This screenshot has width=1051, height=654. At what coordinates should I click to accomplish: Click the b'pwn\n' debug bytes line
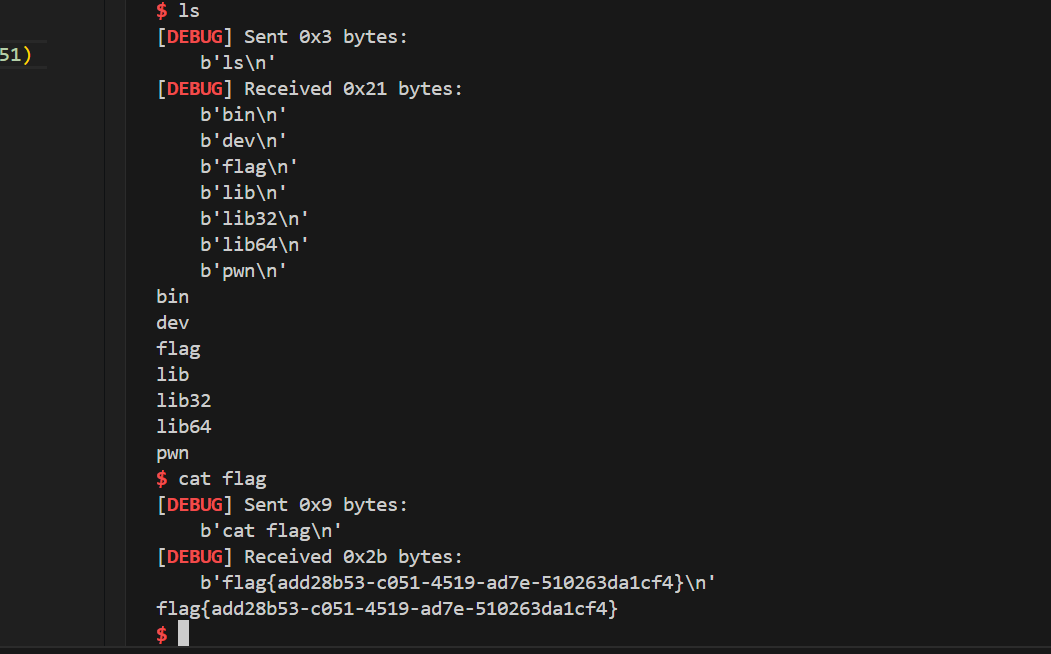pos(243,271)
